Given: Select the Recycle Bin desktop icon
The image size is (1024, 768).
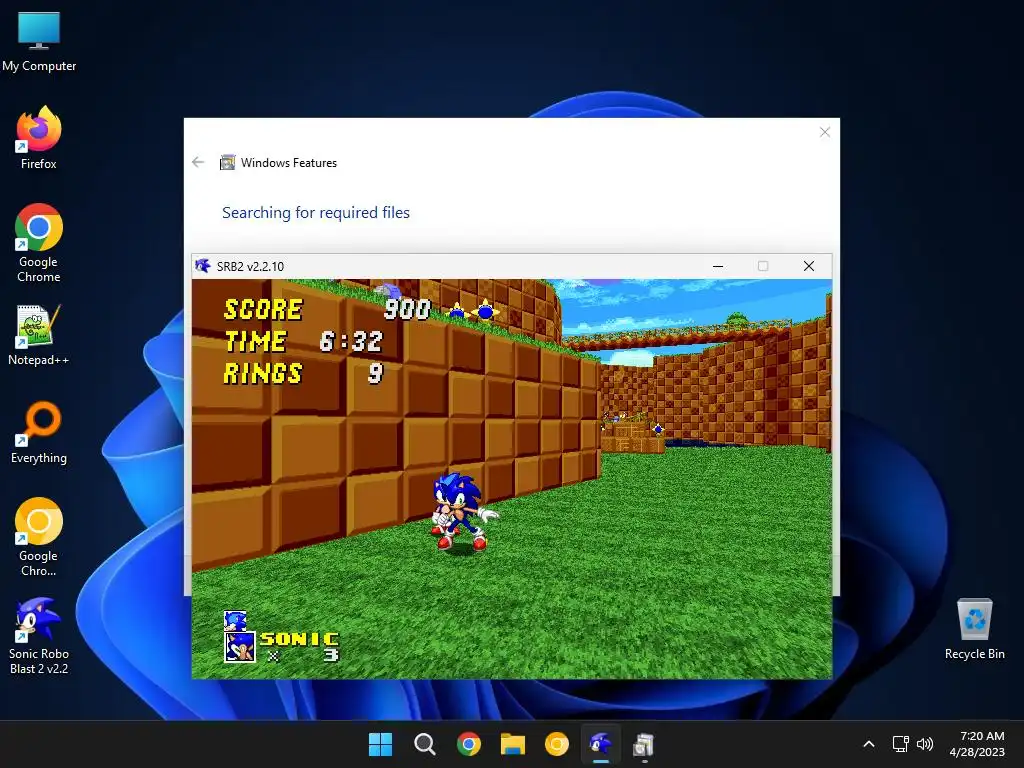Looking at the screenshot, I should 974,629.
